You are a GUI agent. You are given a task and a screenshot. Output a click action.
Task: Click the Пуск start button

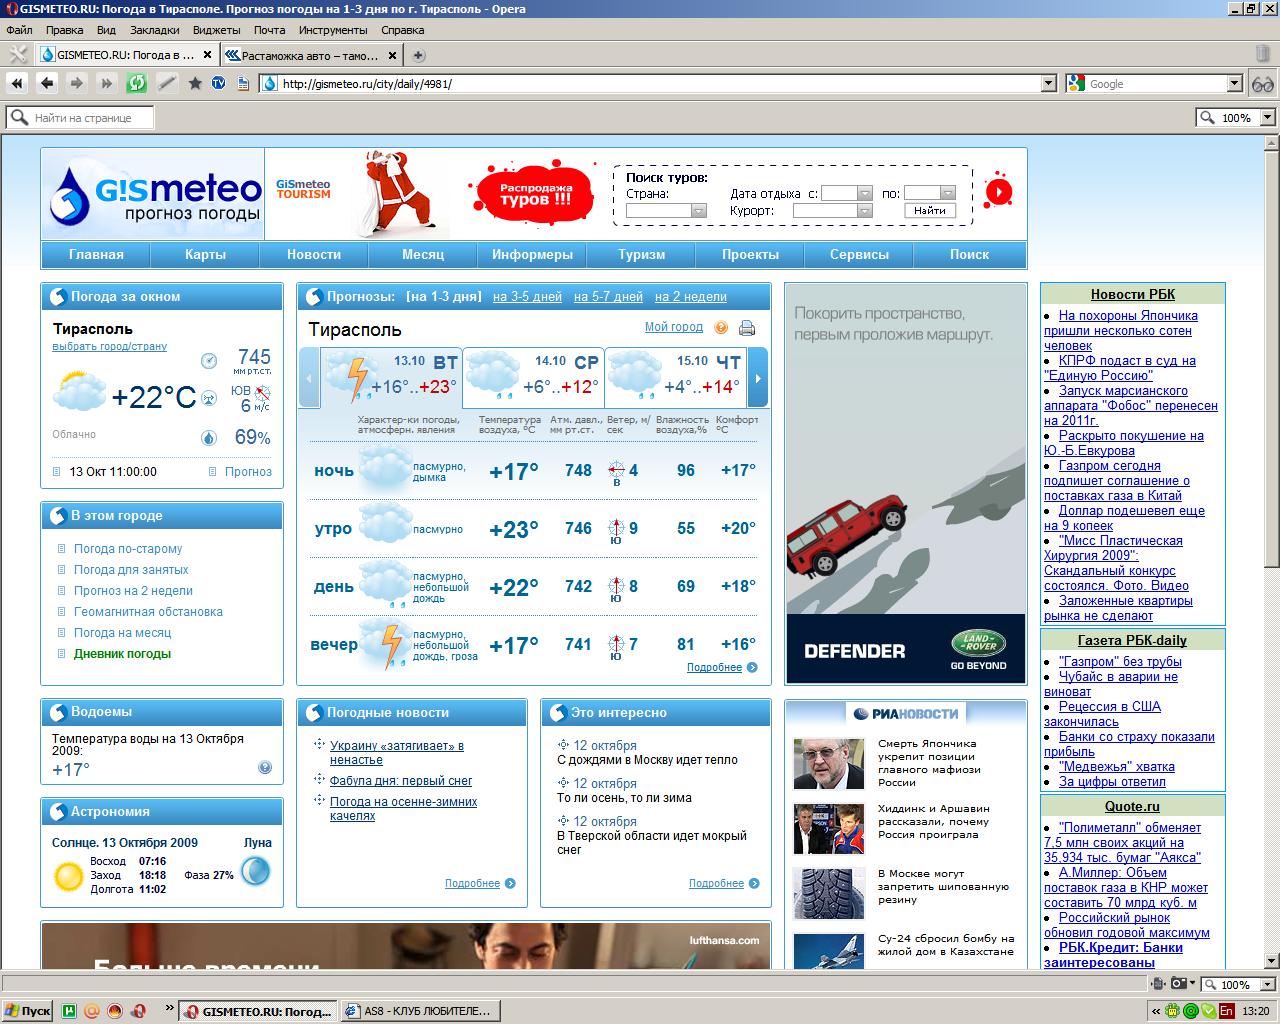pos(27,1011)
